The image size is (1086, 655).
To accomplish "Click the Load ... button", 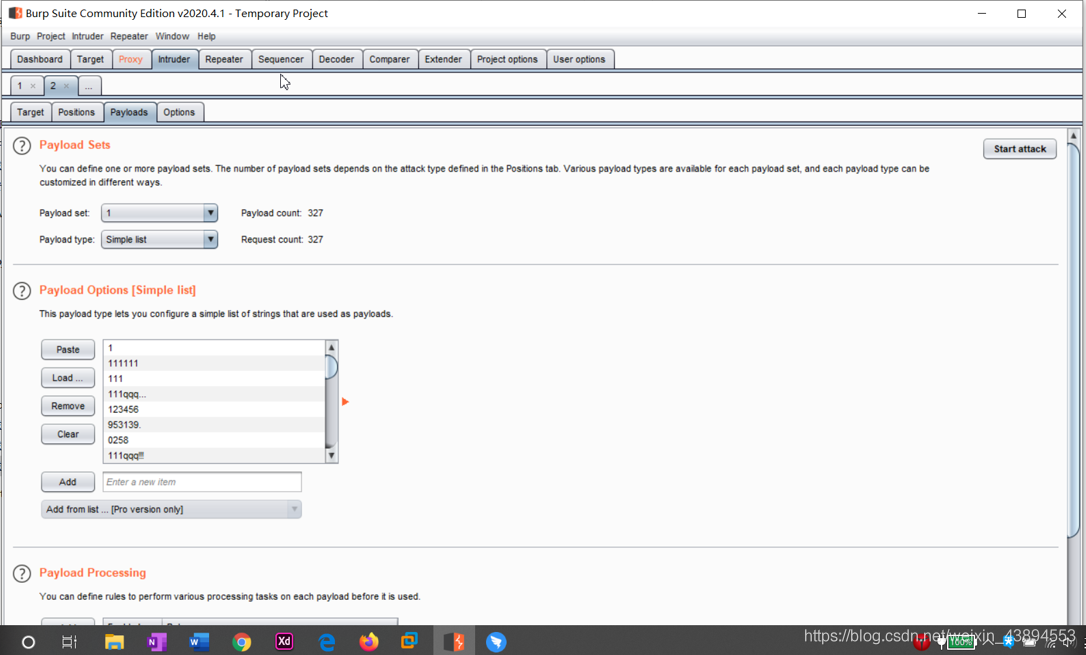I will [68, 378].
